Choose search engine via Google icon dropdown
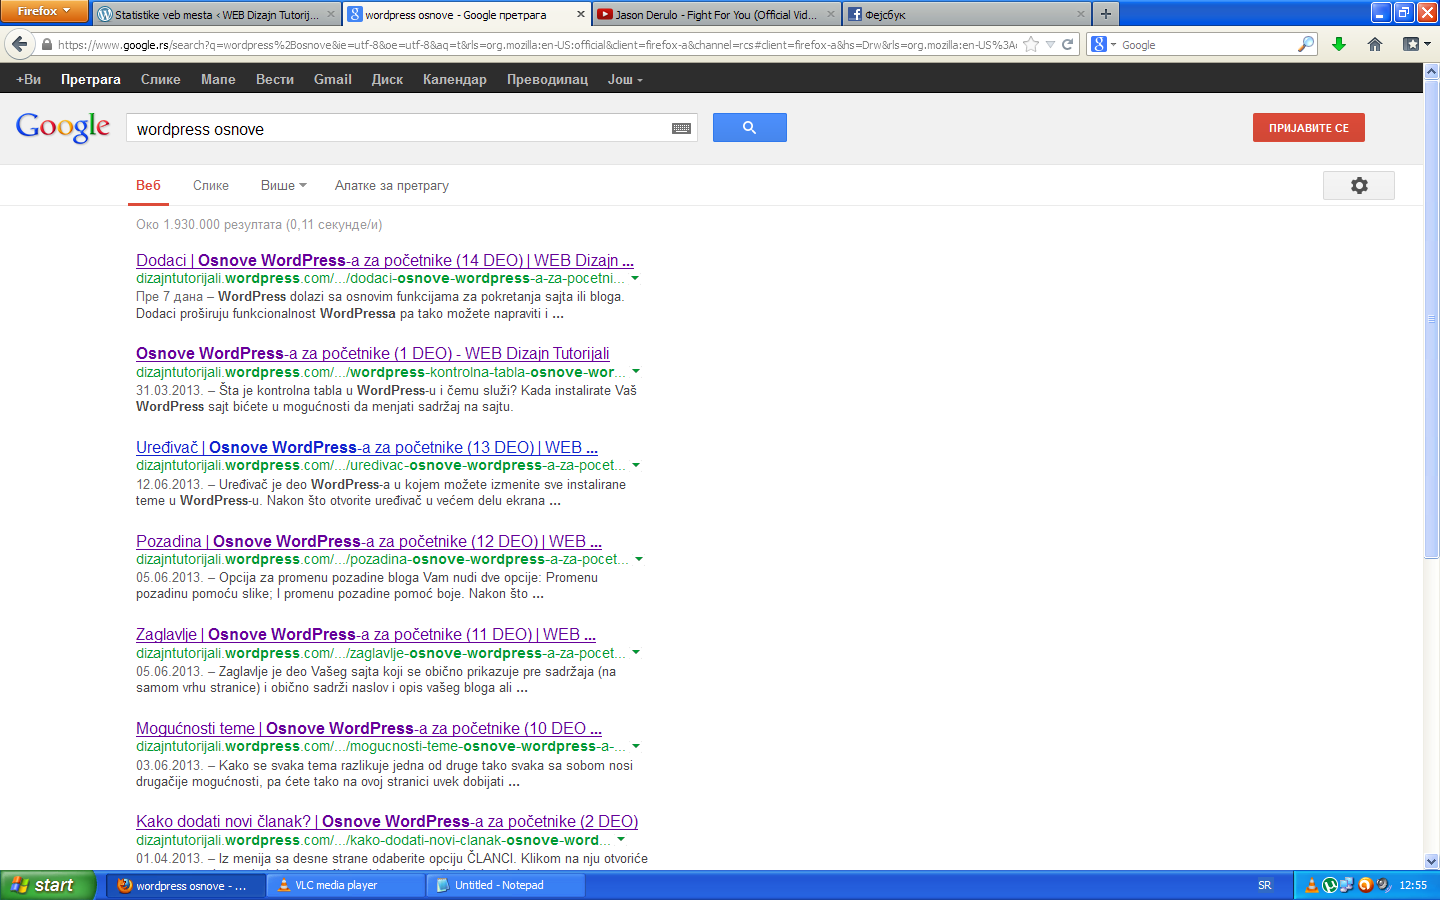Viewport: 1440px width, 900px height. [1103, 44]
